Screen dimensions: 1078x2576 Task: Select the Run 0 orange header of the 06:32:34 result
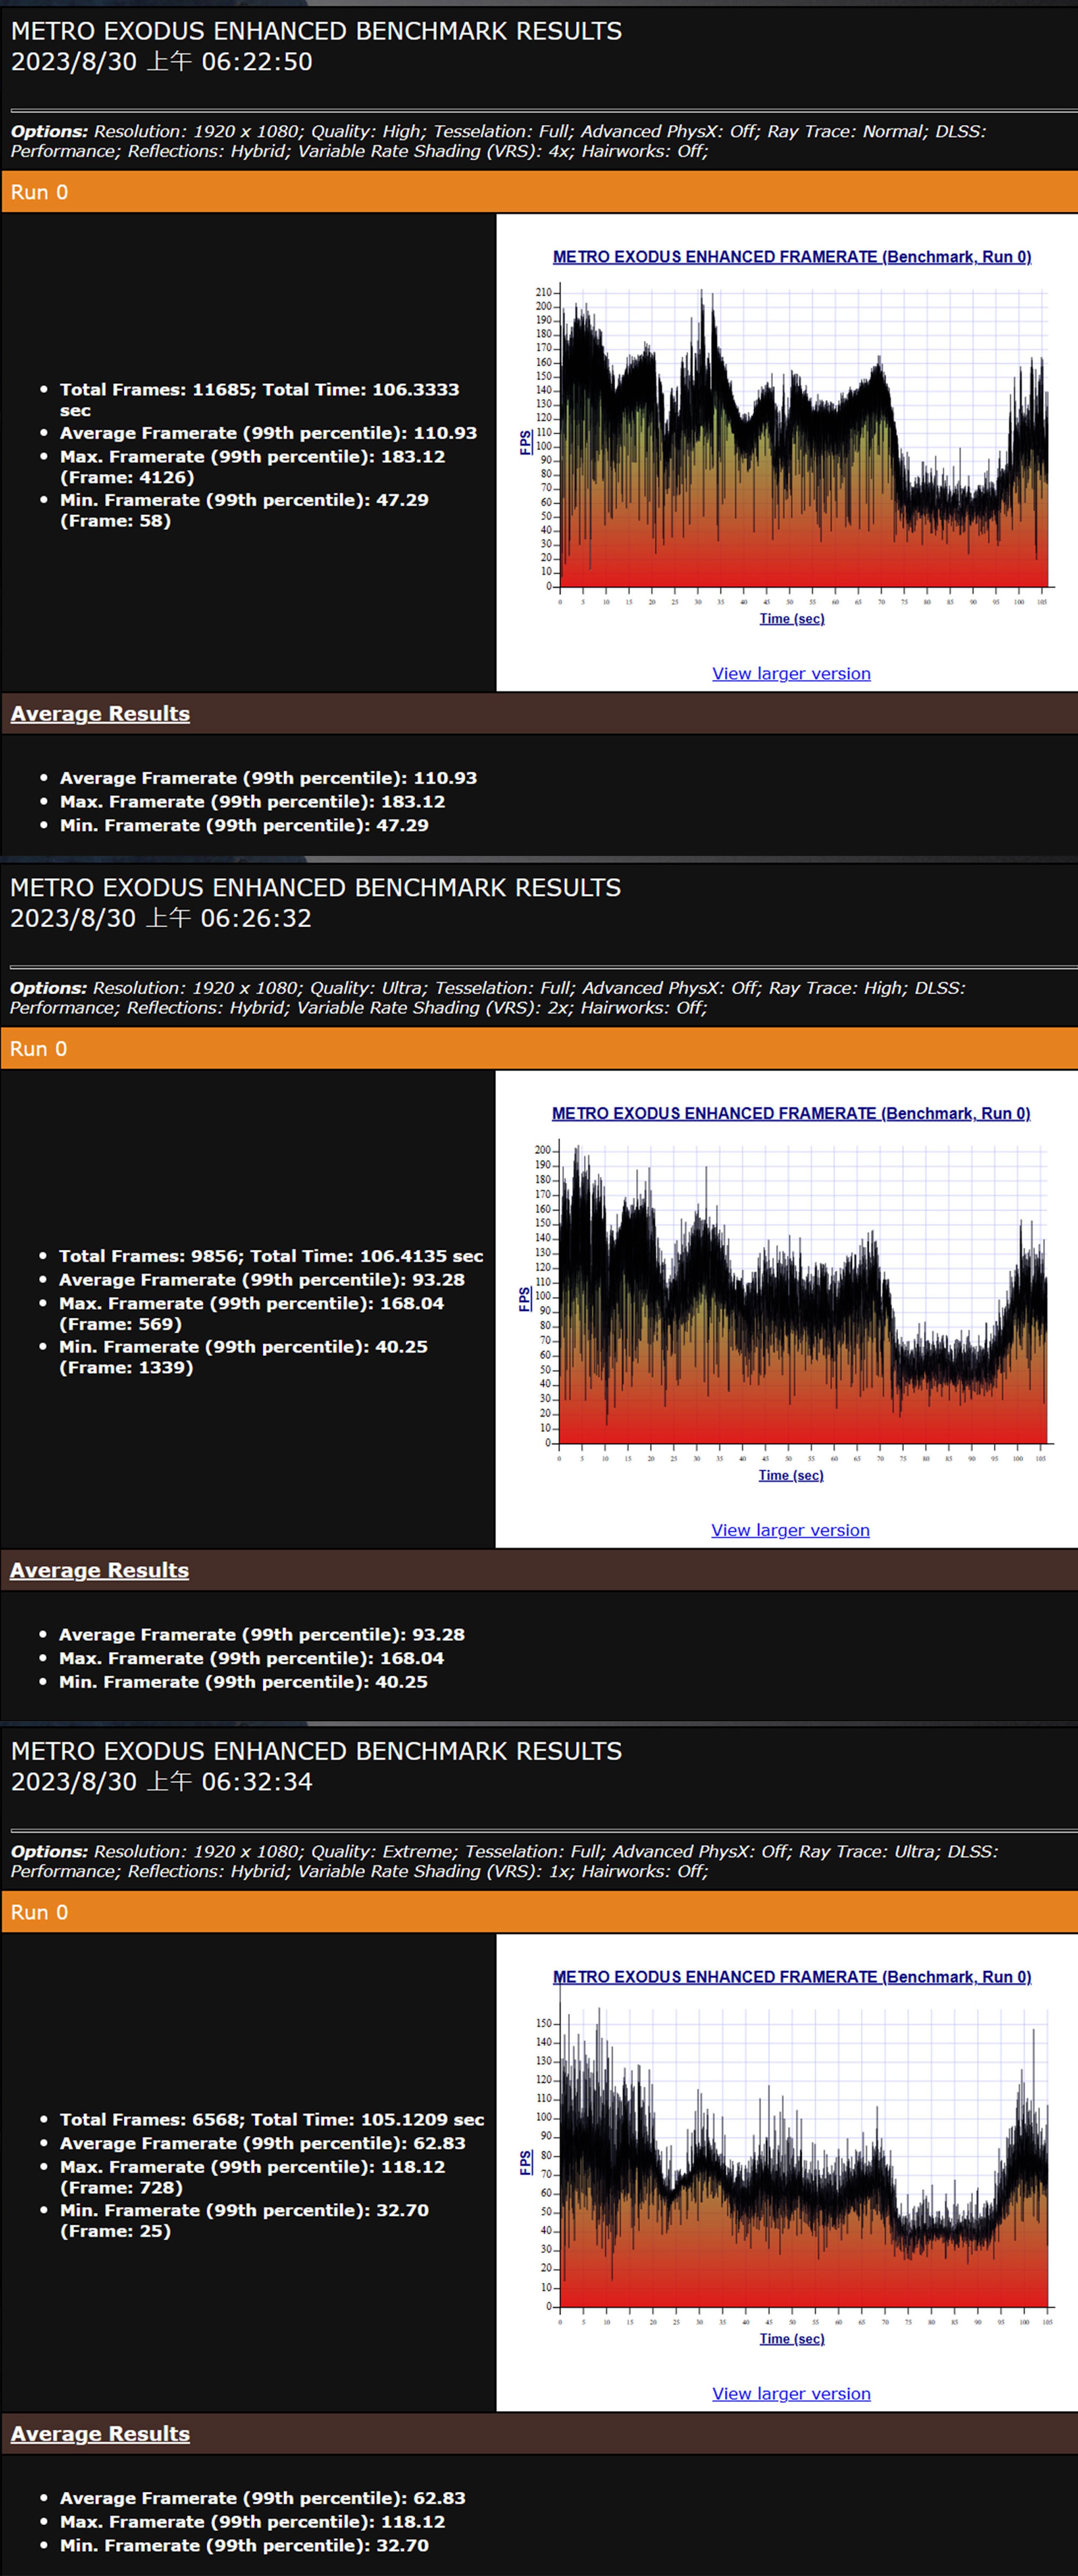pyautogui.click(x=539, y=1912)
